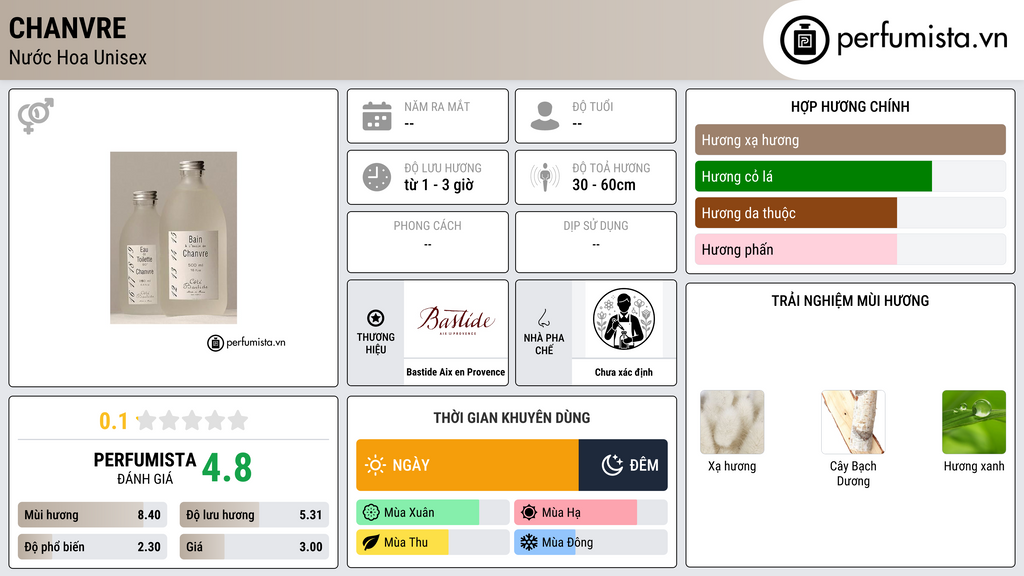Click the sun icon beside Mùa Hạ
The width and height of the screenshot is (1024, 576).
529,513
